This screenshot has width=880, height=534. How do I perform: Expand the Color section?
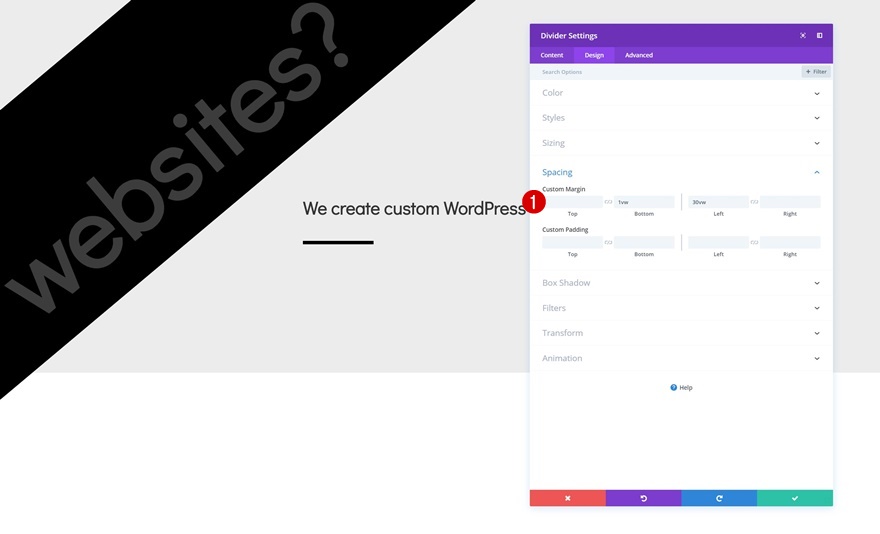click(x=681, y=93)
